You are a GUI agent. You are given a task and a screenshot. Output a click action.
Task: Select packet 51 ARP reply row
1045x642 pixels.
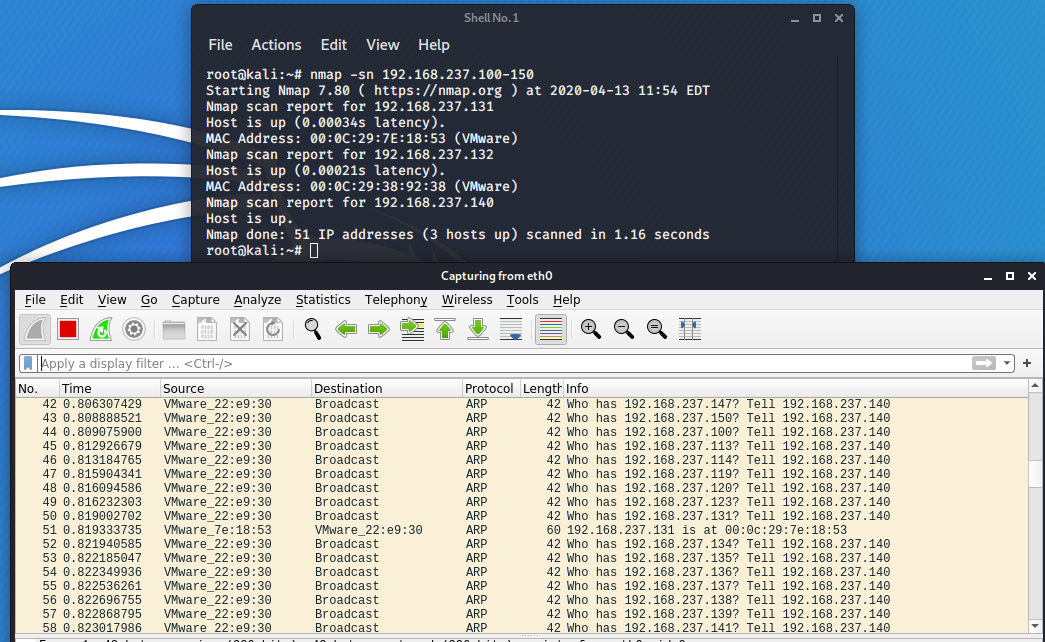click(x=500, y=530)
